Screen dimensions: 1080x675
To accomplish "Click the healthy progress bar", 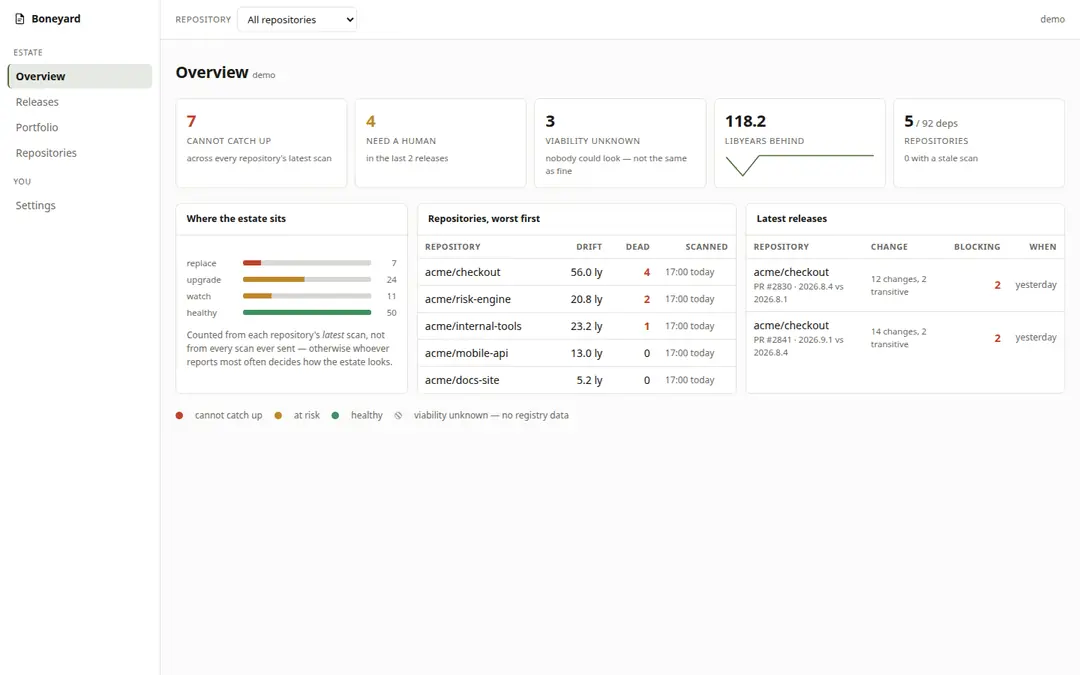I will (x=307, y=313).
